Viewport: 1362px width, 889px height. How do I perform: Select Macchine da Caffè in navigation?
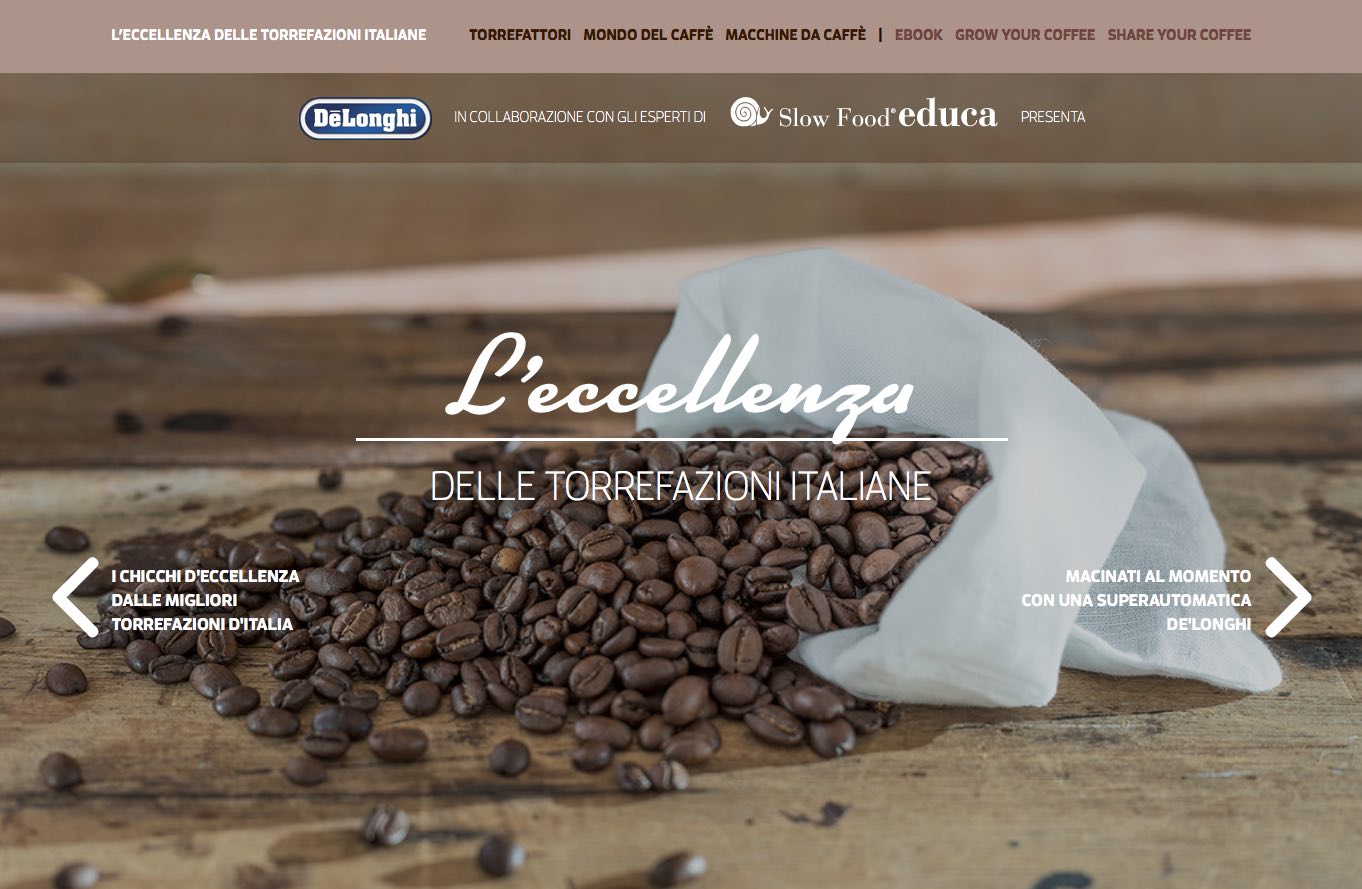pos(796,35)
